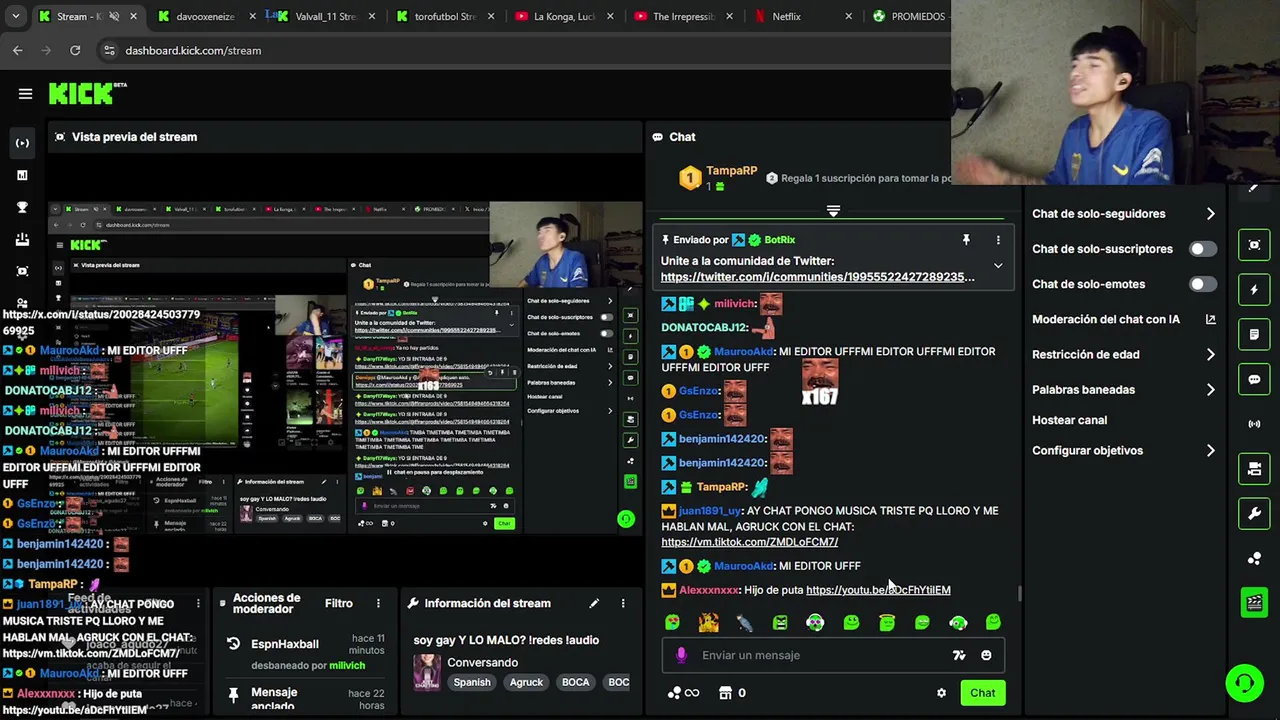This screenshot has height=720, width=1280.
Task: Click the pin icon on BotRix pinned message
Action: [x=966, y=240]
